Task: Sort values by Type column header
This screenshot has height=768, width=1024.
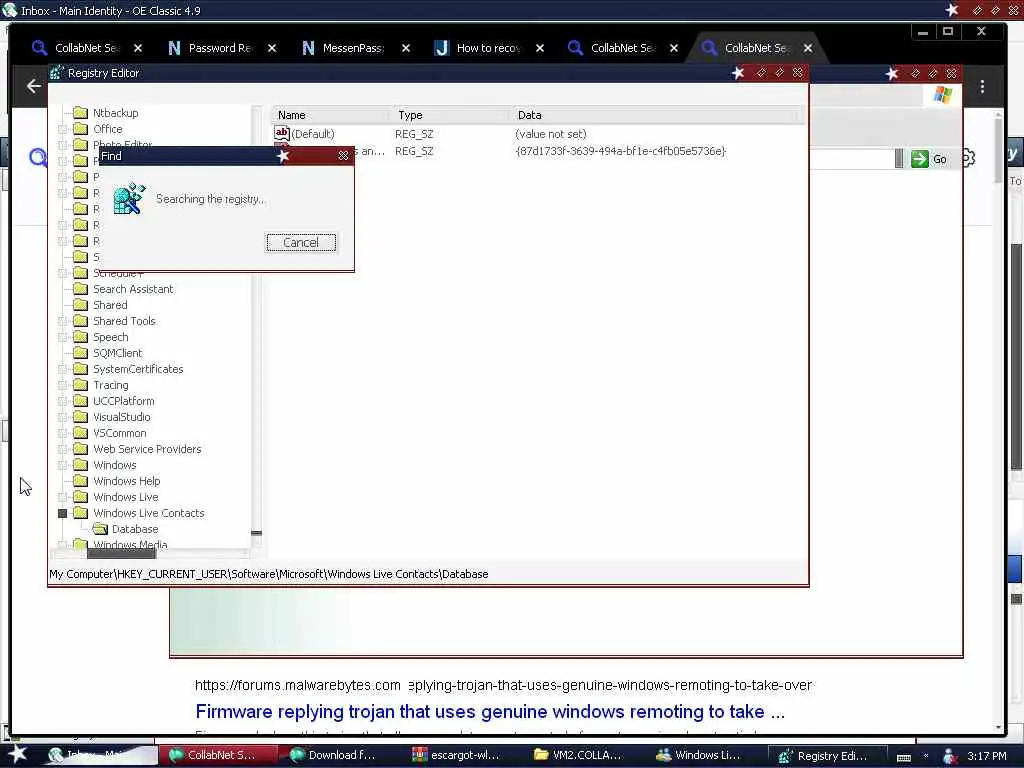Action: [451, 115]
